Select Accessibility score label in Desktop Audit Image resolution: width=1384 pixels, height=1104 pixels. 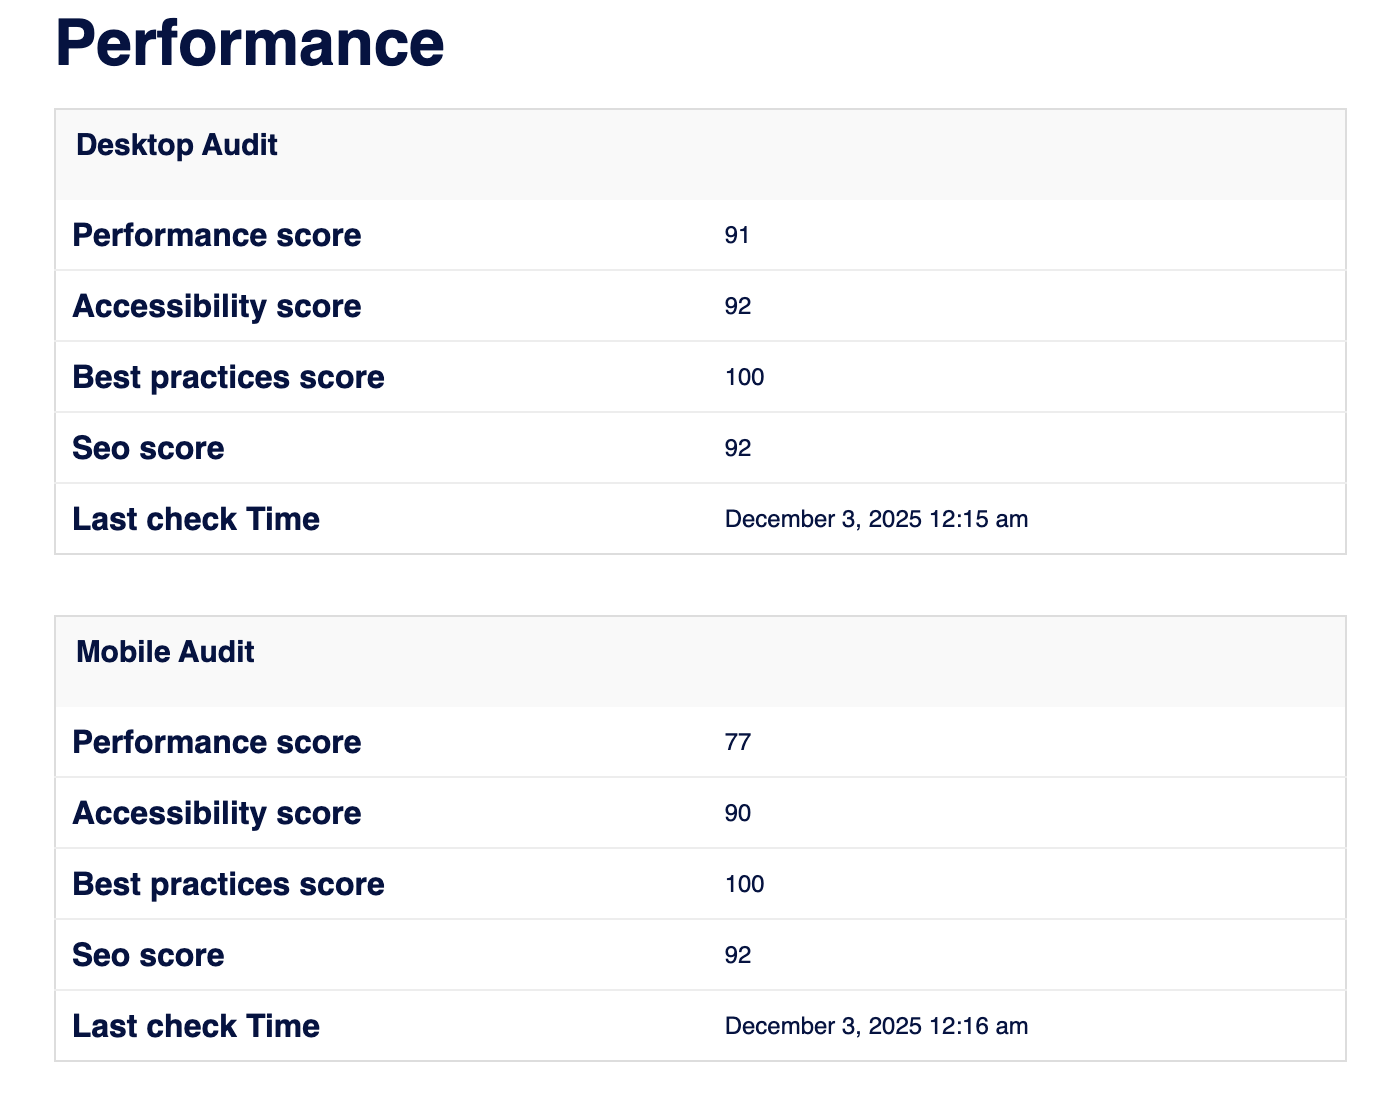[x=217, y=307]
